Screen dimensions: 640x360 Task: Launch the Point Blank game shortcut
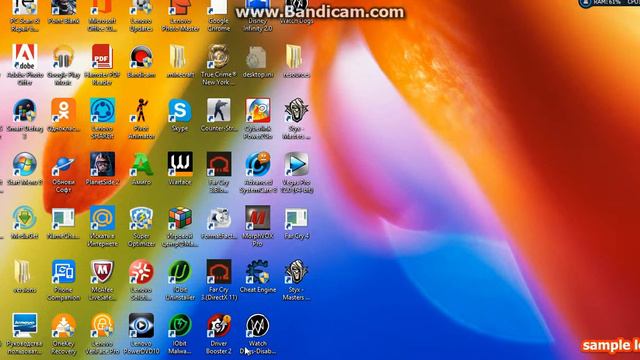(x=63, y=13)
